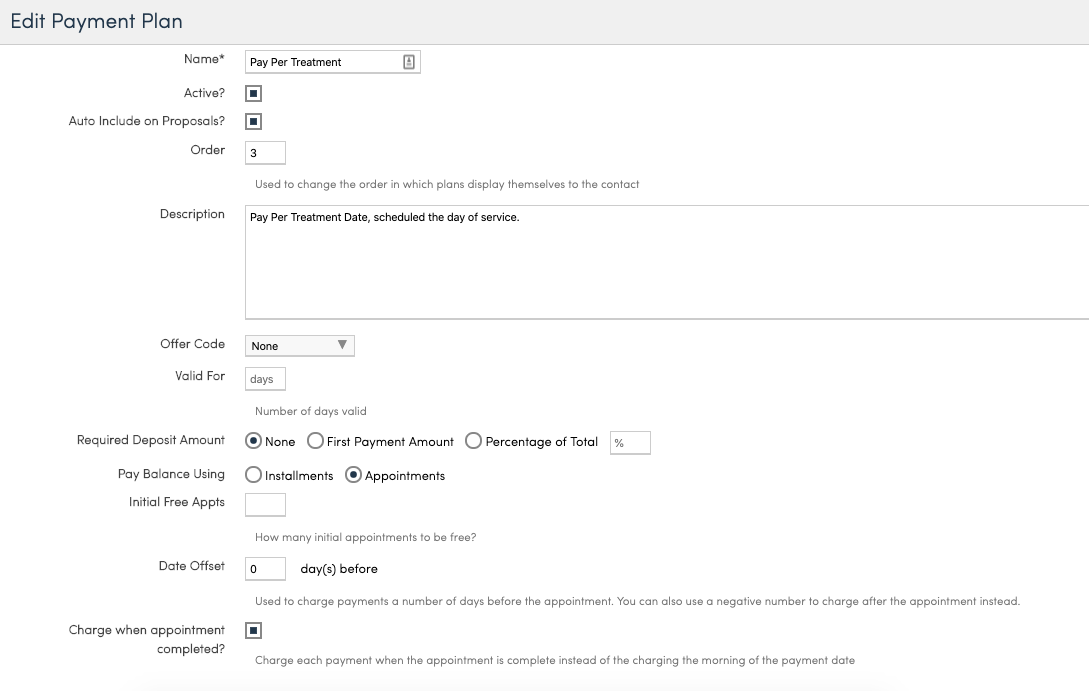Screen dimensions: 1089x691
Task: Focus the Initial Free Appts field
Action: [x=265, y=504]
